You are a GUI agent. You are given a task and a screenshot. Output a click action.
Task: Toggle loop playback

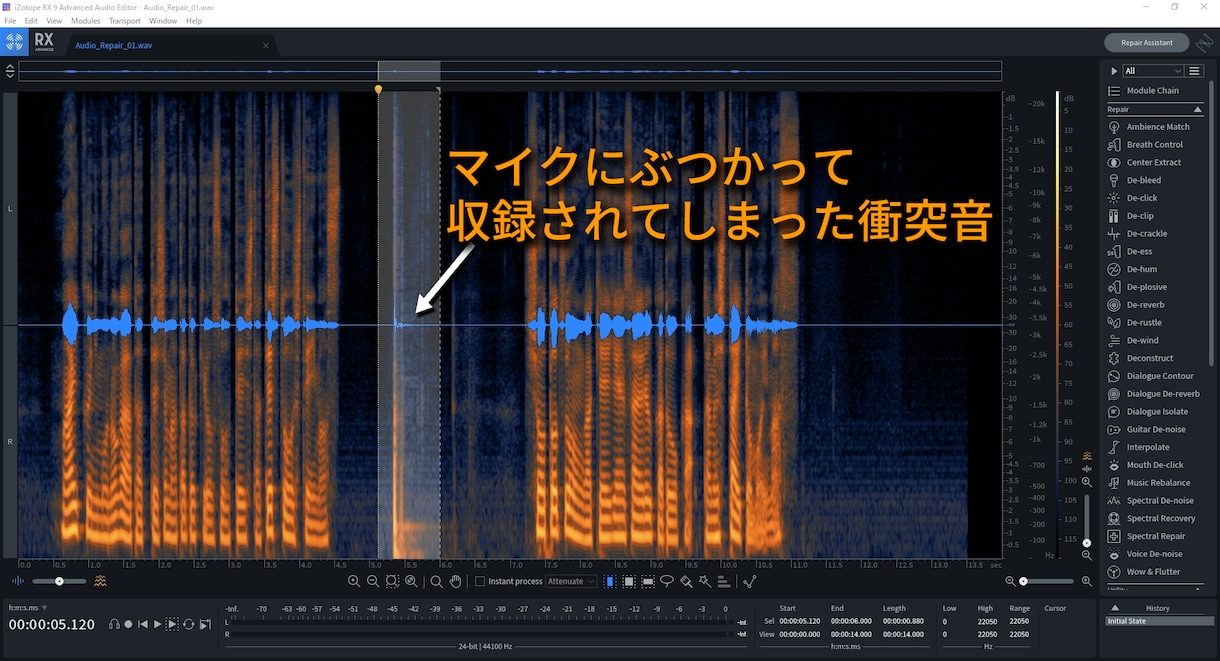click(188, 624)
